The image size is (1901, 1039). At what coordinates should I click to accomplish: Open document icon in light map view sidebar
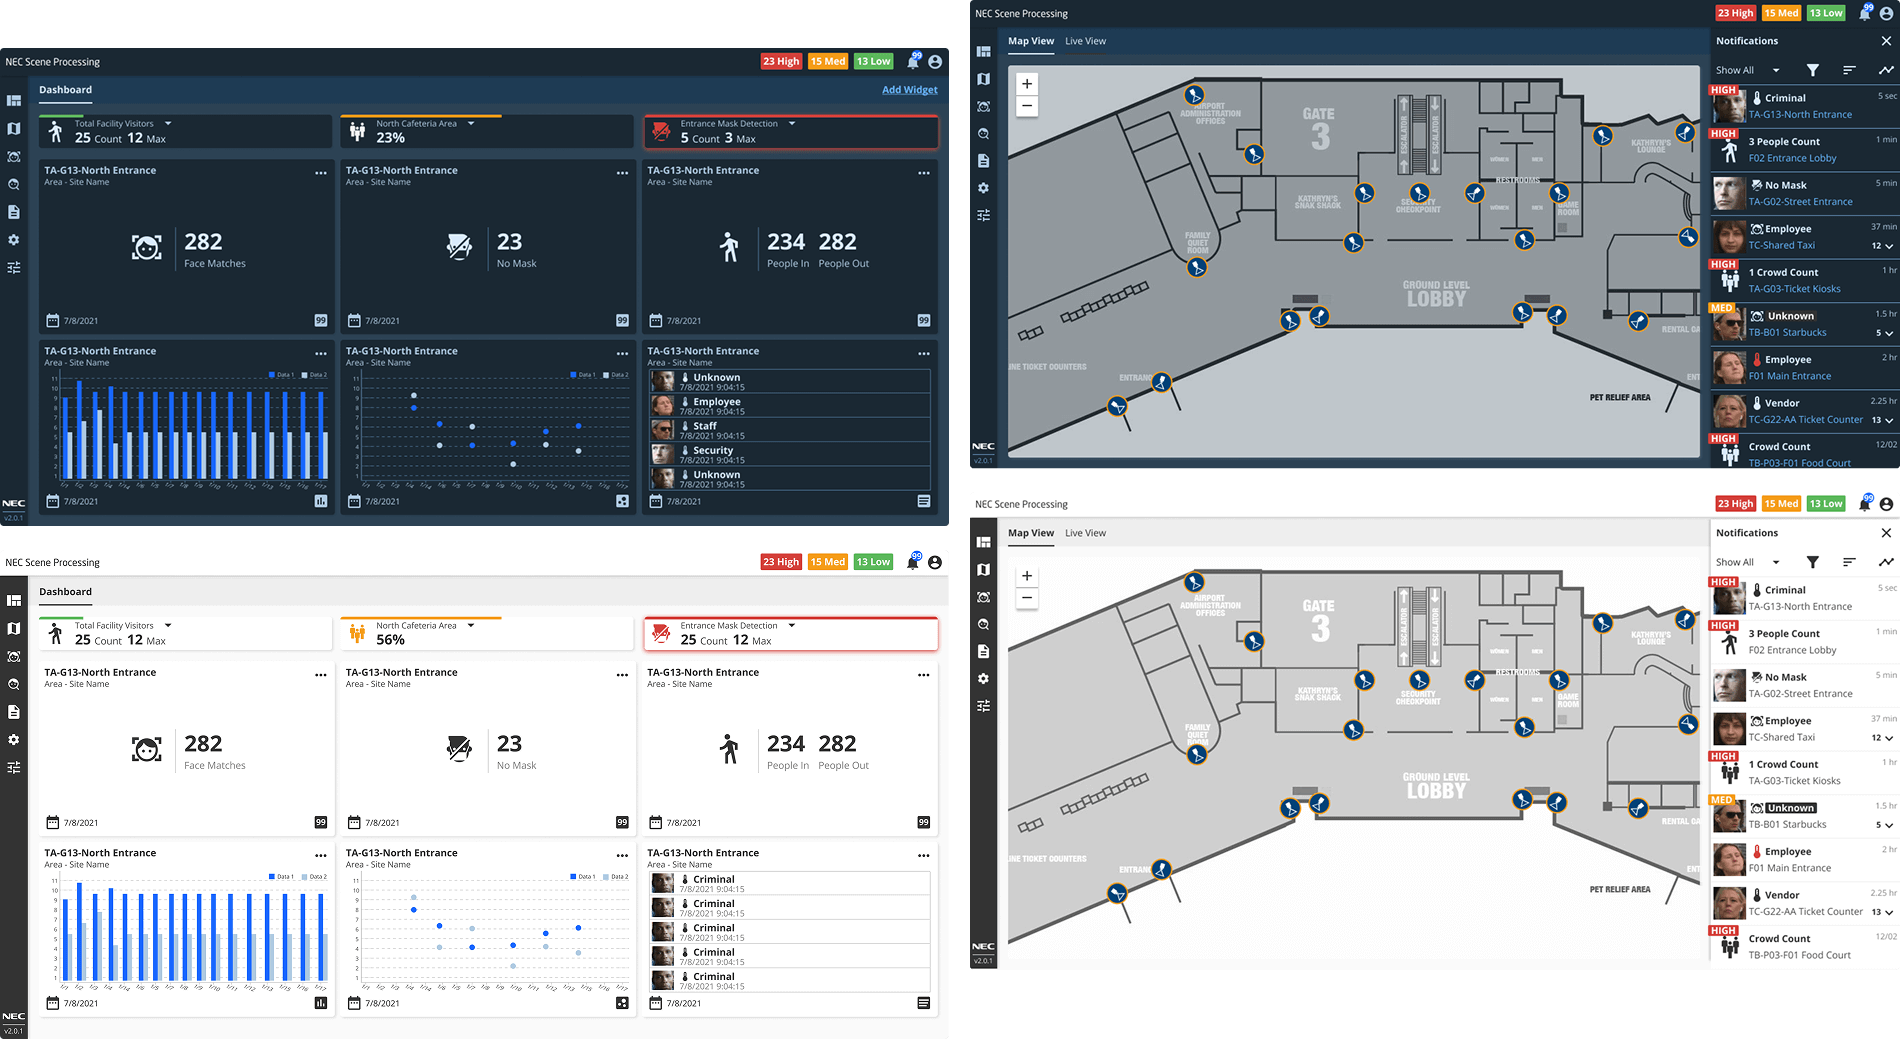(984, 651)
